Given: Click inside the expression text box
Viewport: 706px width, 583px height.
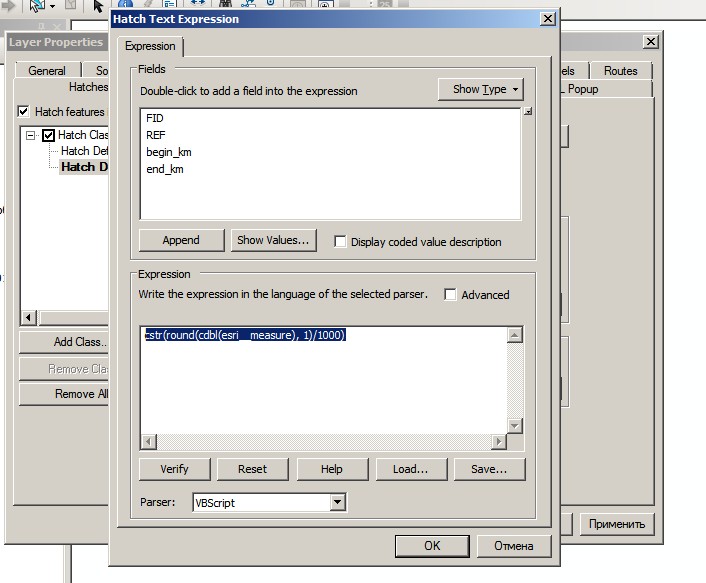Looking at the screenshot, I should (323, 380).
